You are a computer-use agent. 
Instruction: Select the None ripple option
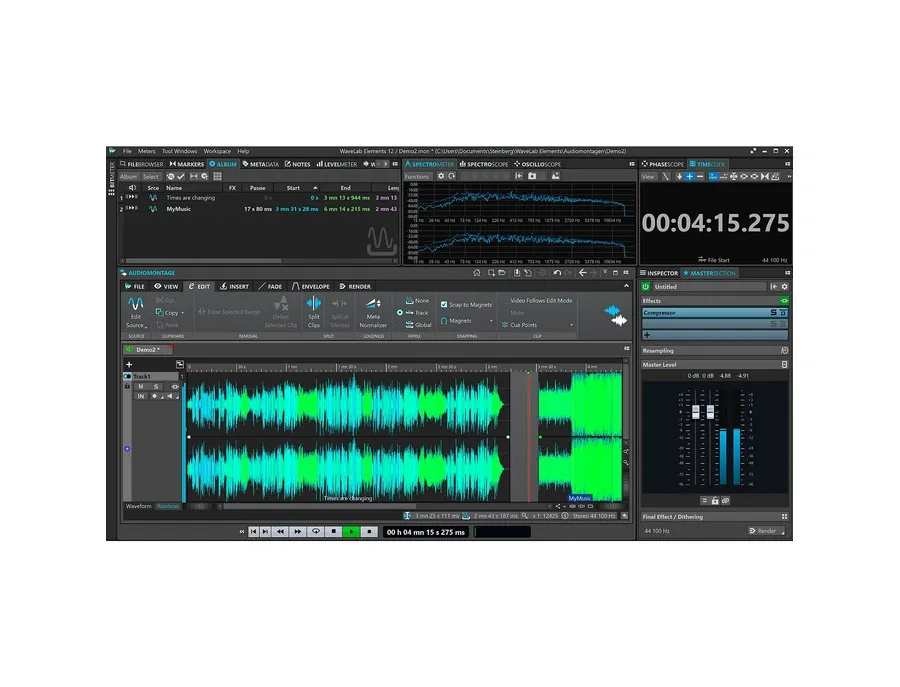417,301
